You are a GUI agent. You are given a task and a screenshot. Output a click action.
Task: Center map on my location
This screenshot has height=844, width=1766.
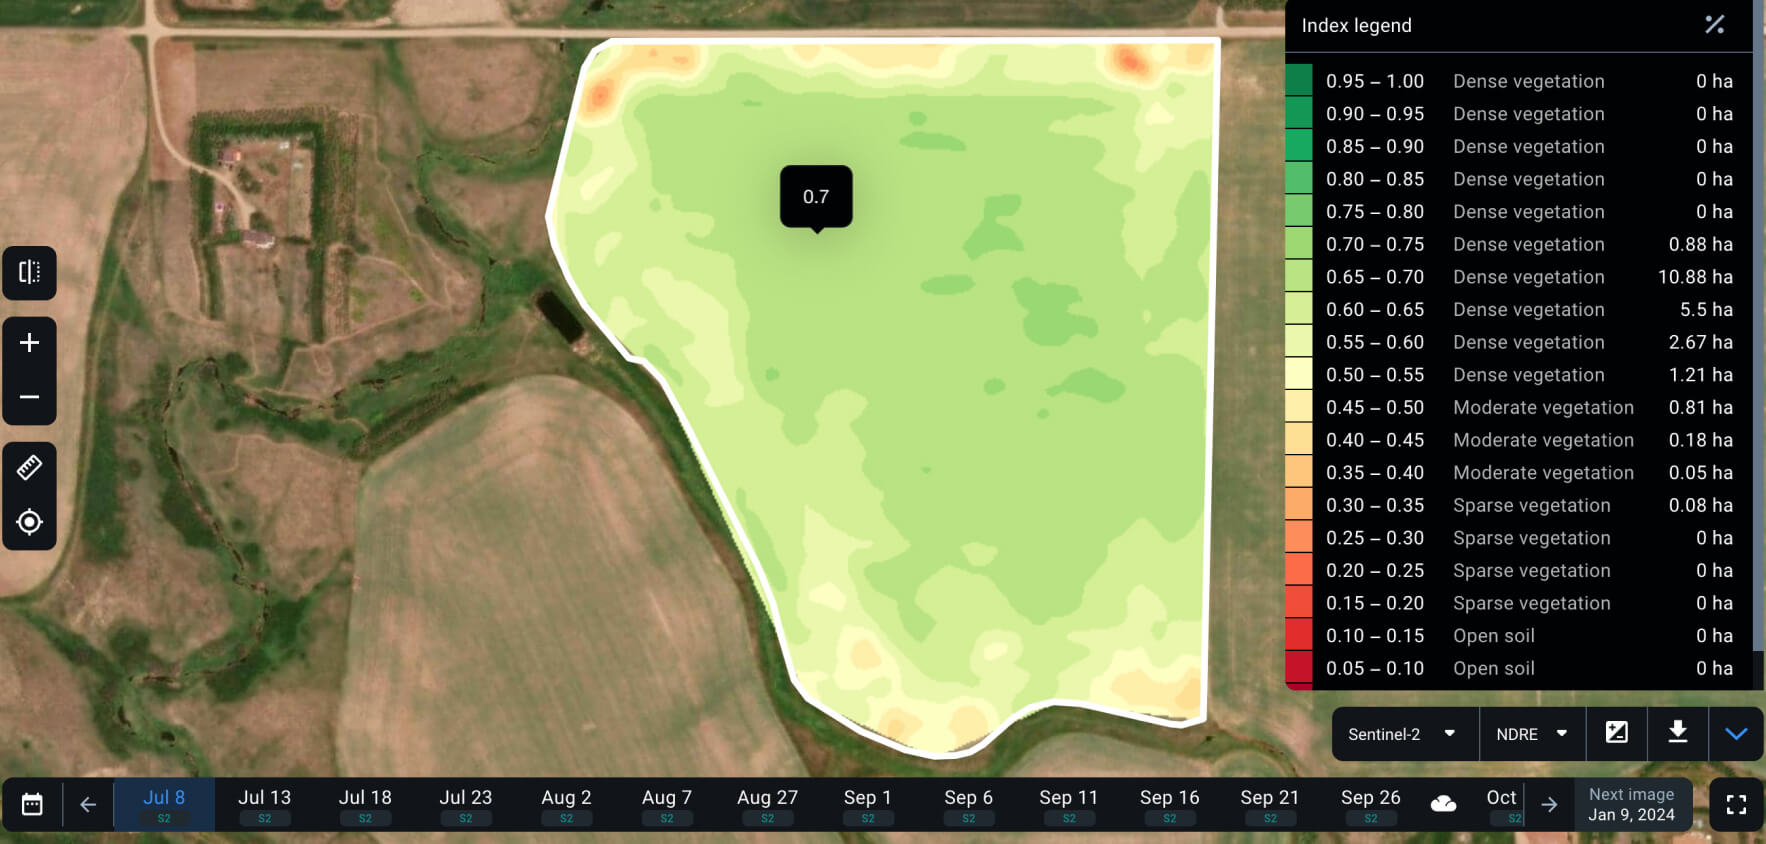pos(29,522)
